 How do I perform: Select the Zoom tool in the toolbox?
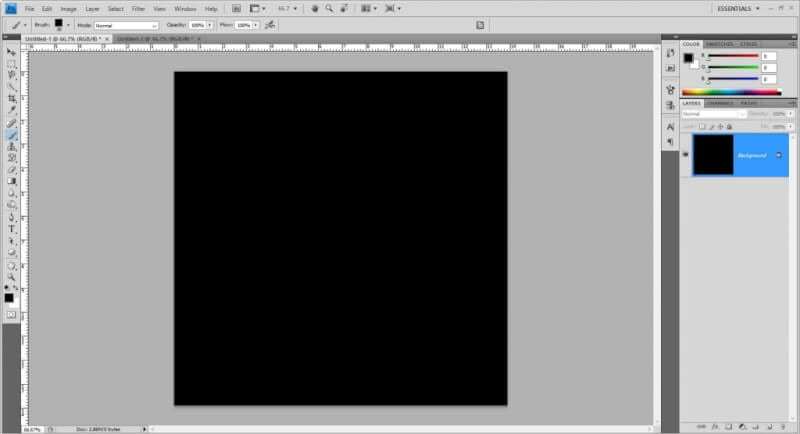(11, 277)
